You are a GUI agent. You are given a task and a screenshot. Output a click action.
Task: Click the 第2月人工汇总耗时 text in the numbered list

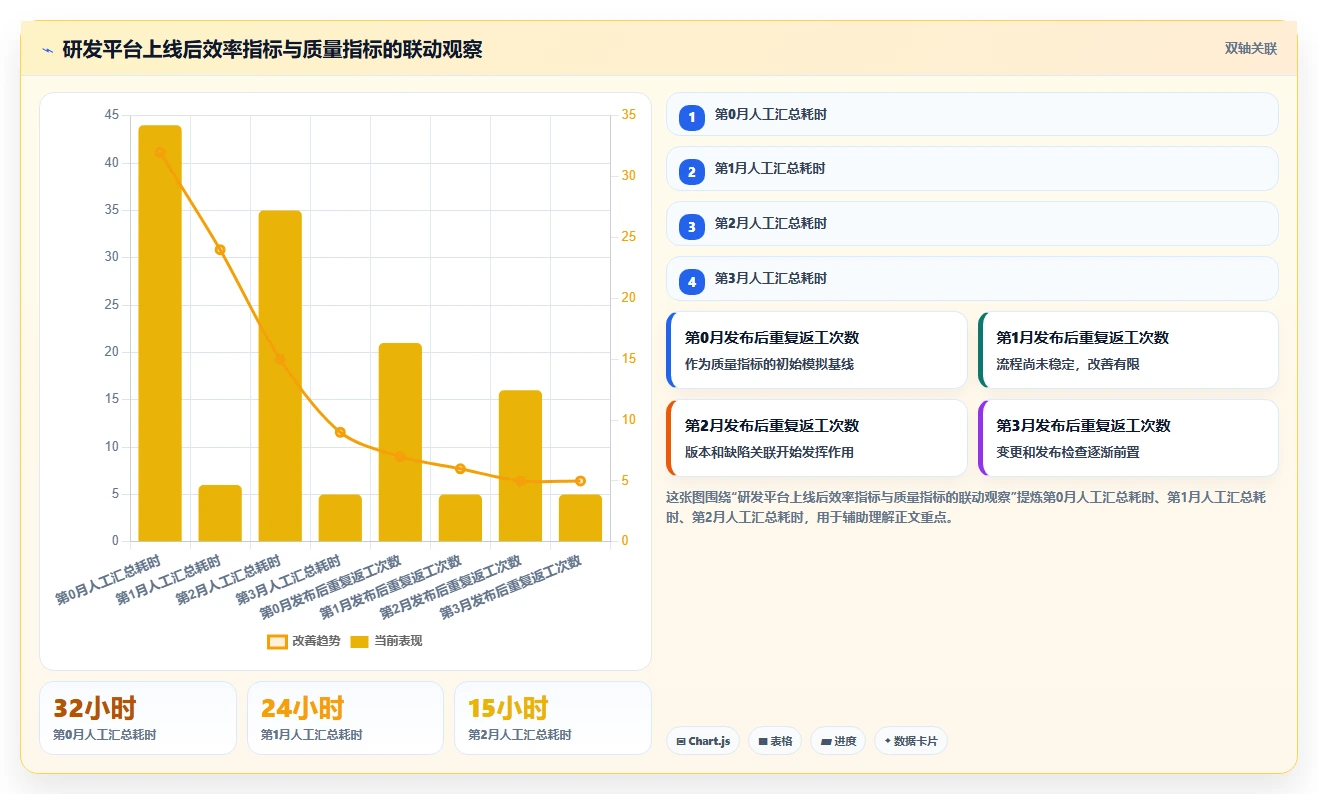click(x=770, y=224)
